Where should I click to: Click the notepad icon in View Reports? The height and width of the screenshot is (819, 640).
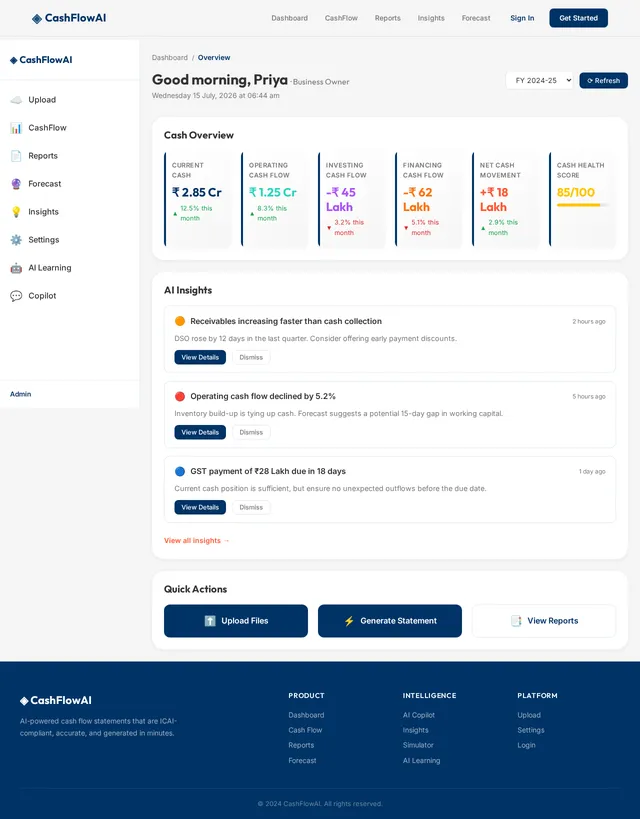click(516, 621)
